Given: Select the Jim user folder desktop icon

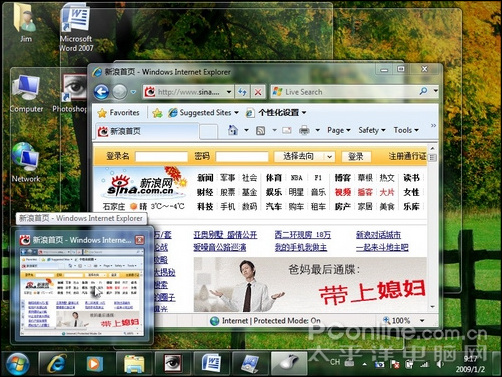Looking at the screenshot, I should tap(26, 23).
